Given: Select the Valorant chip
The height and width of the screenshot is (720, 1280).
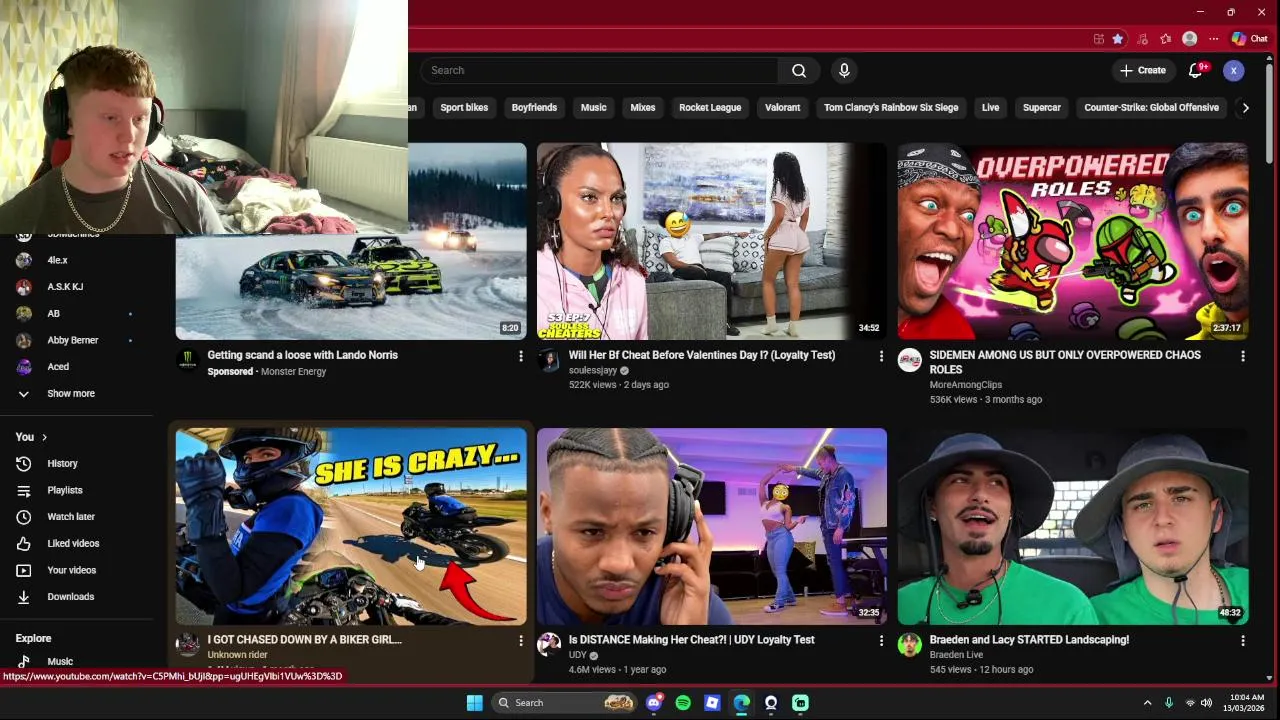Looking at the screenshot, I should [x=782, y=108].
